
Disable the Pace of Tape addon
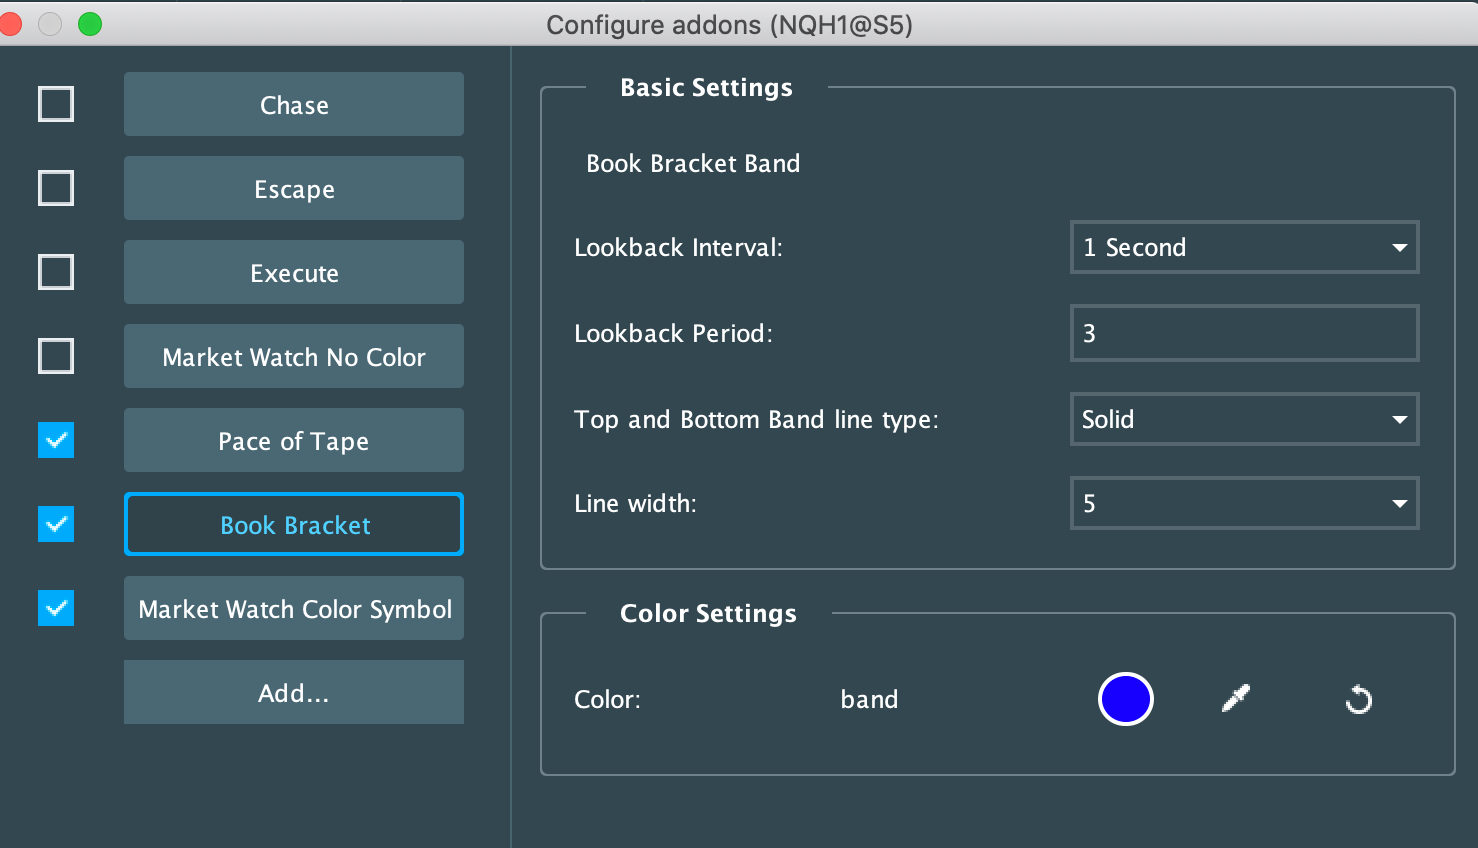(x=55, y=440)
